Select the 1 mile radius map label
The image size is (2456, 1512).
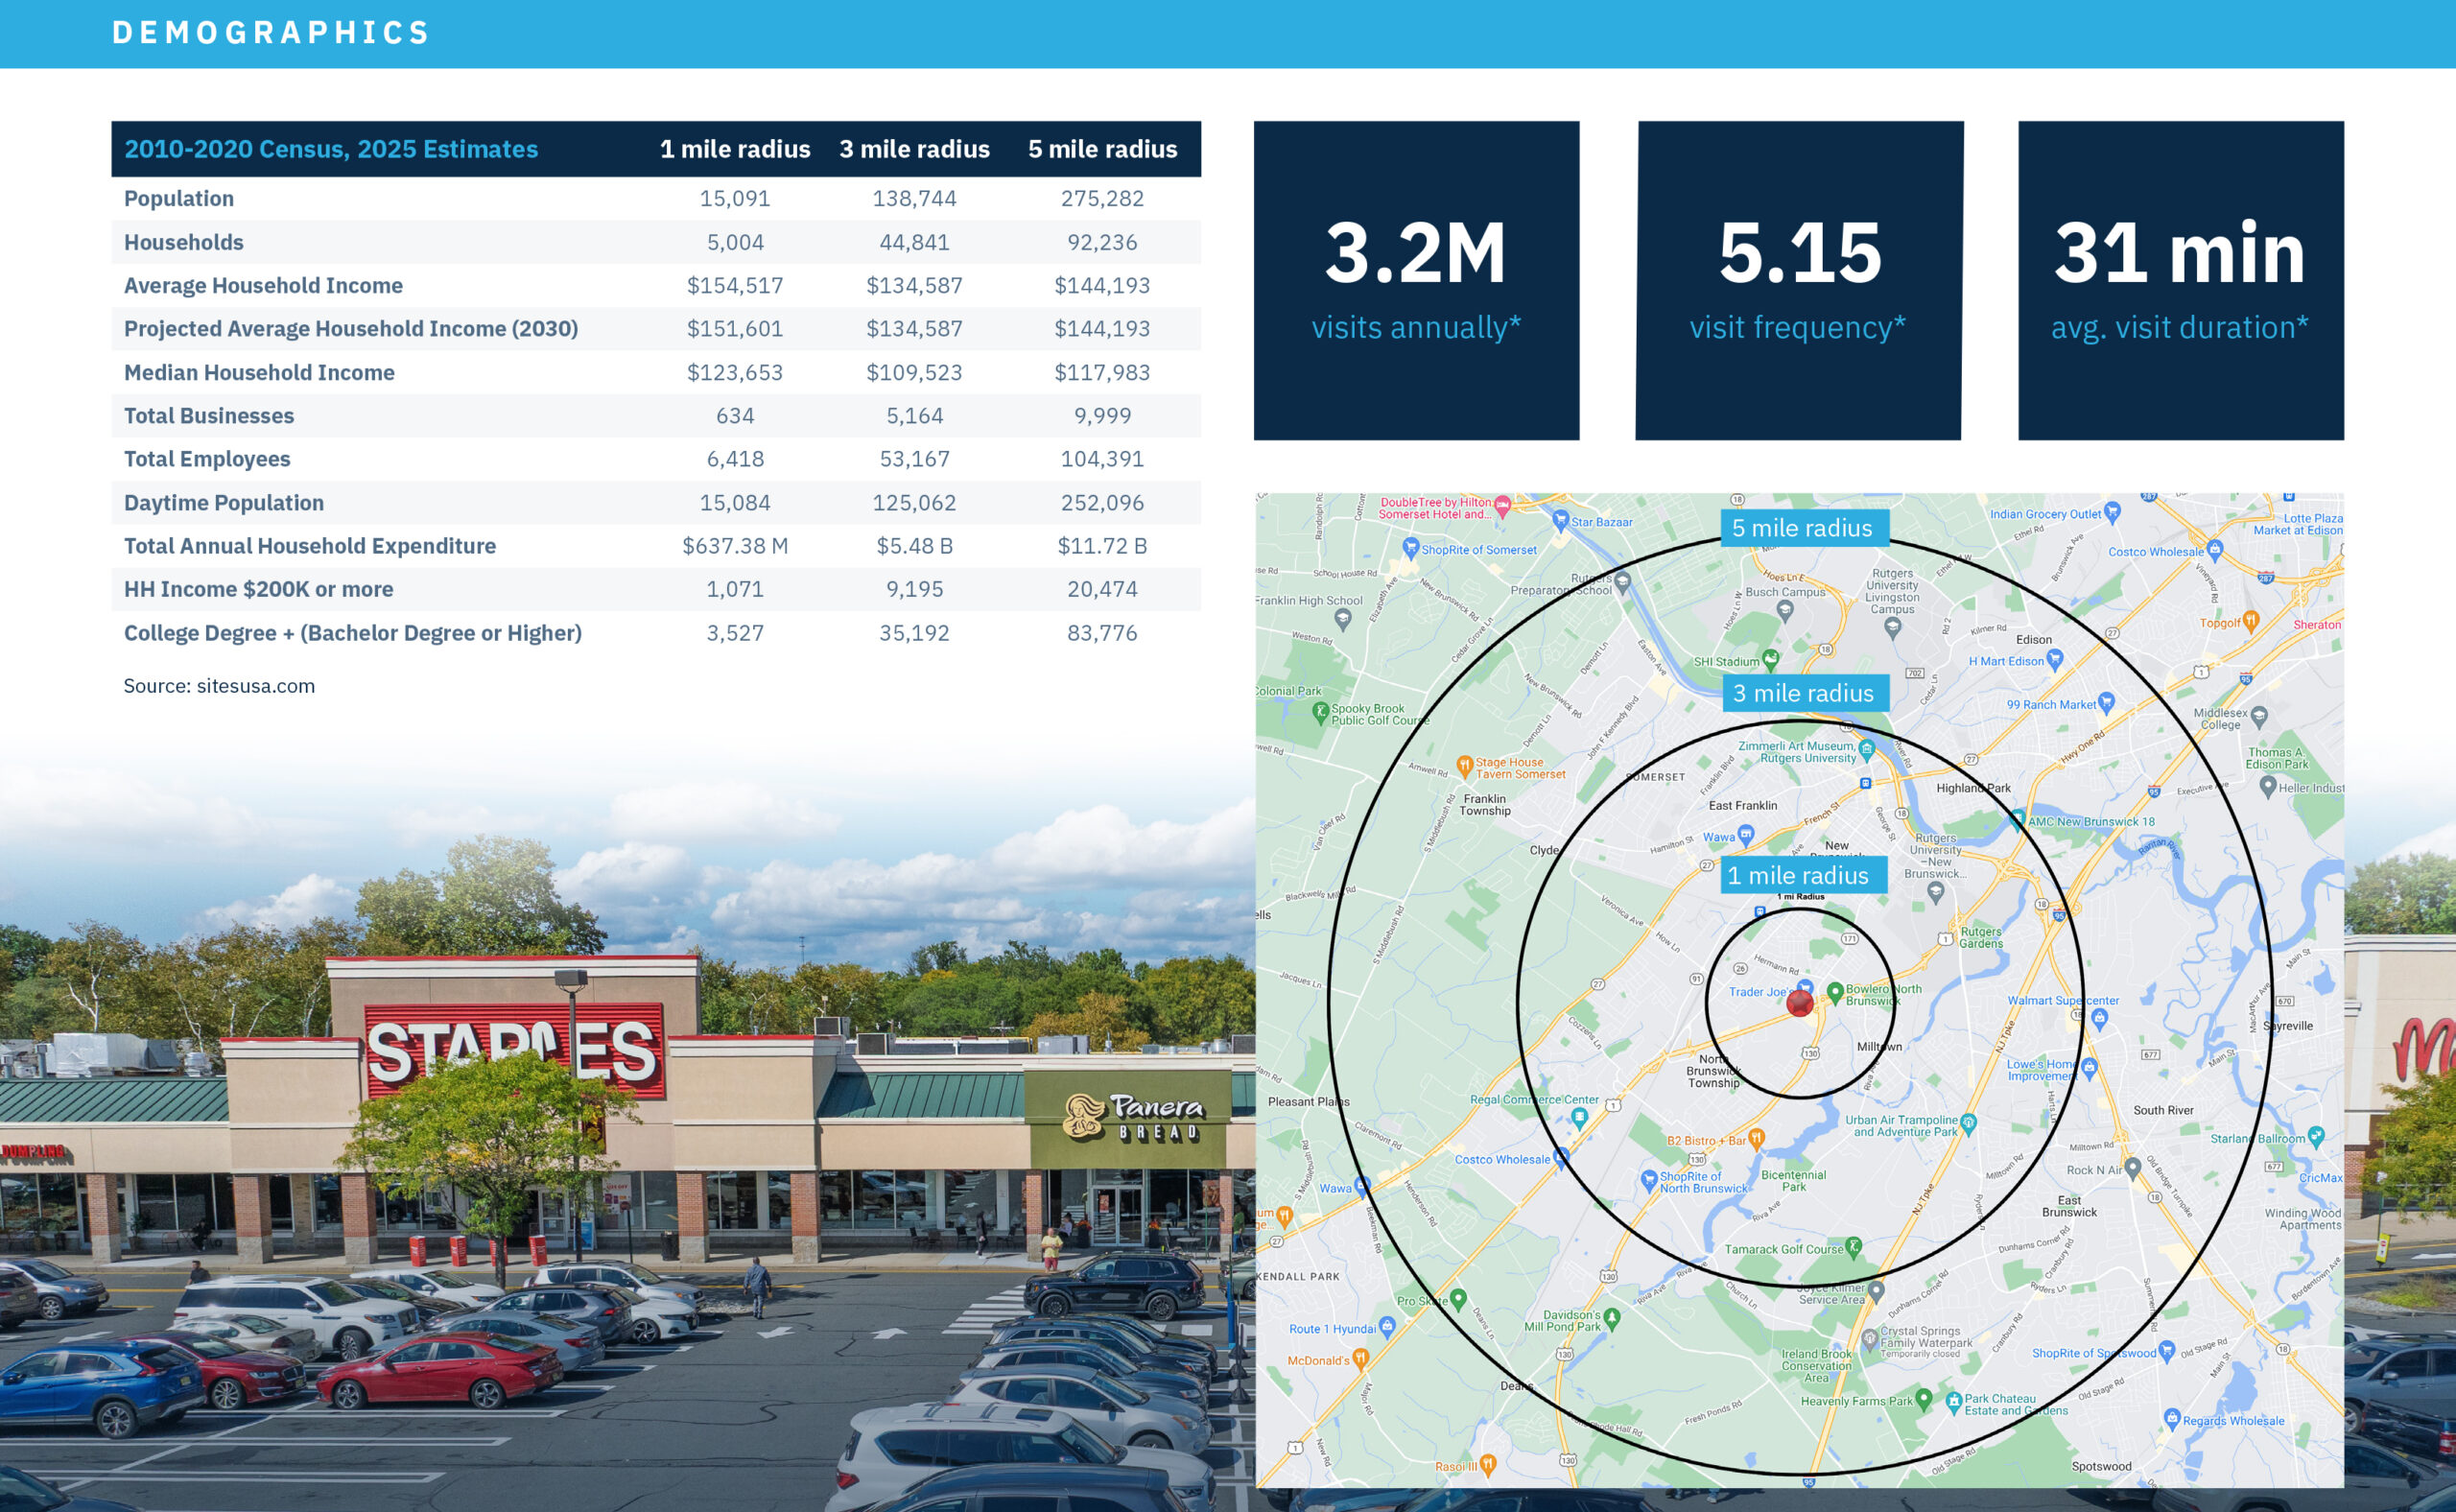click(x=1803, y=875)
